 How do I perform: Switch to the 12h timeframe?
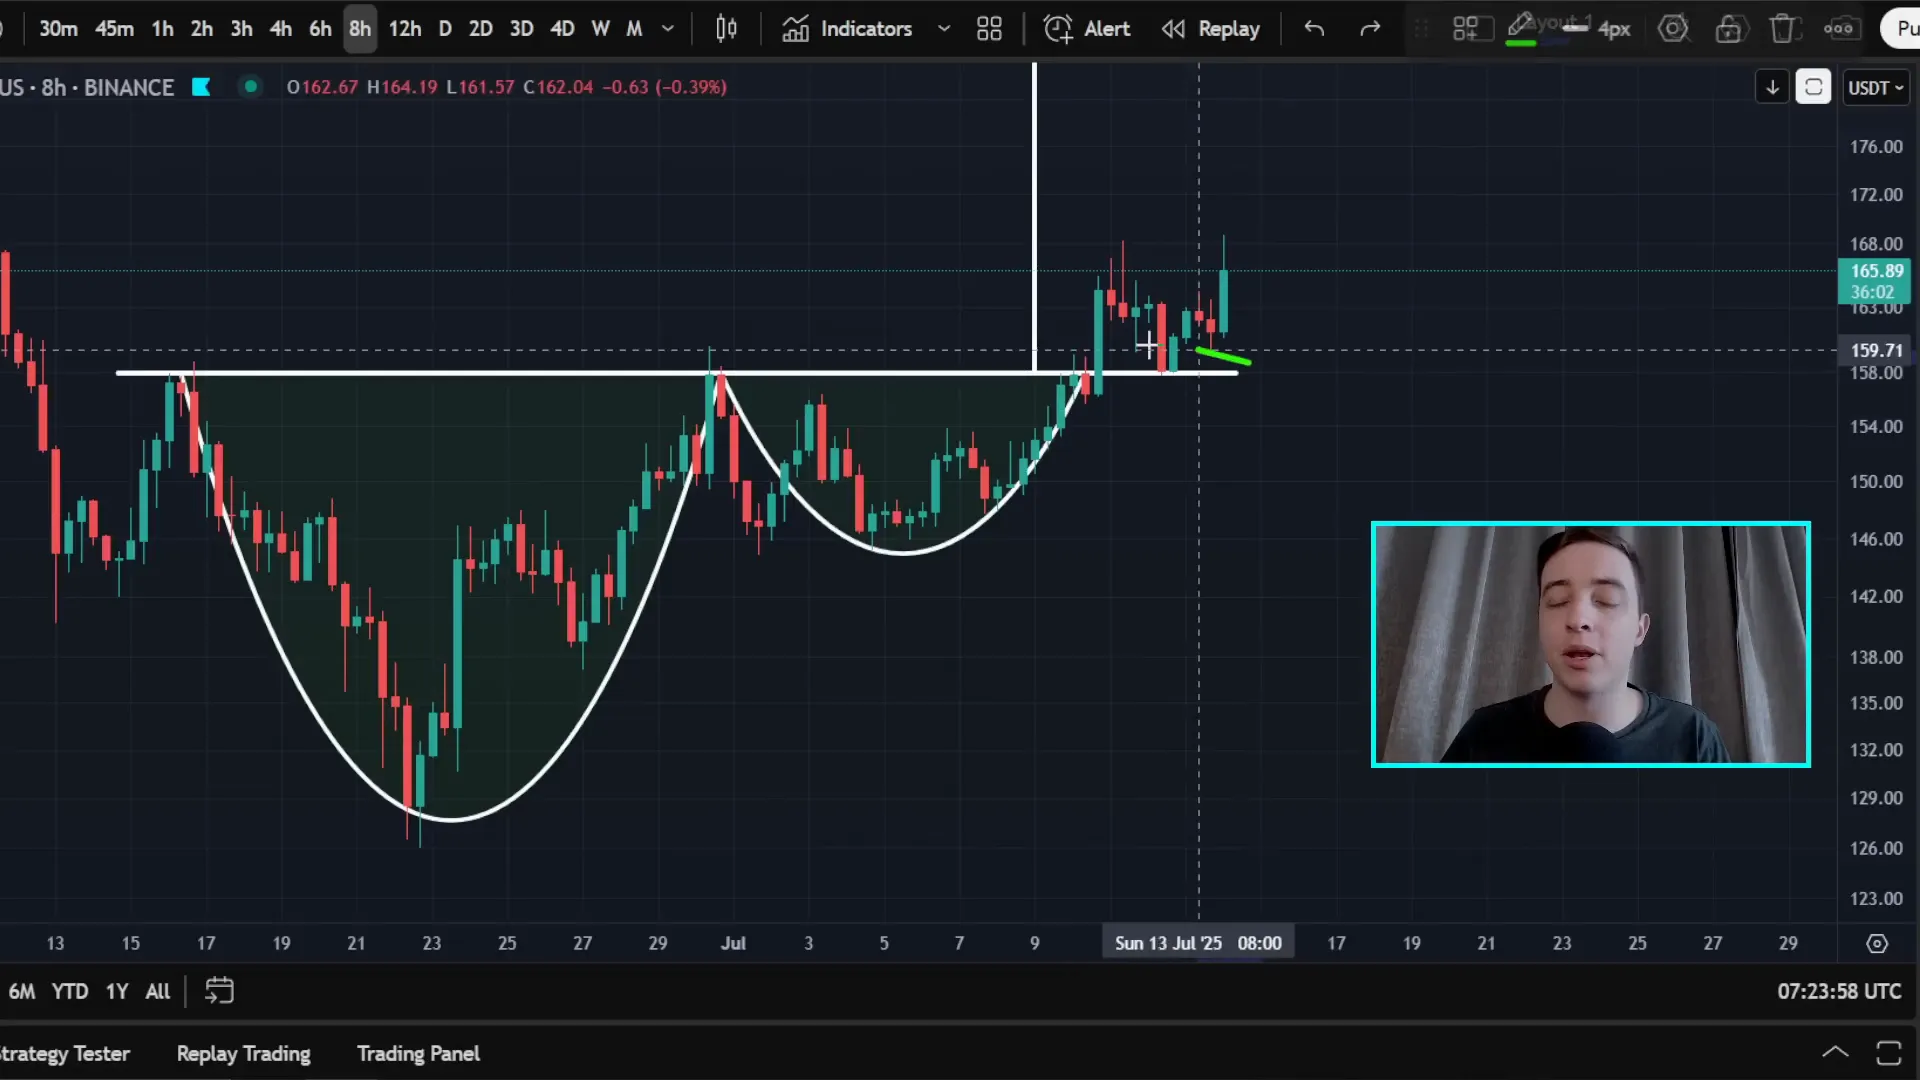click(405, 29)
